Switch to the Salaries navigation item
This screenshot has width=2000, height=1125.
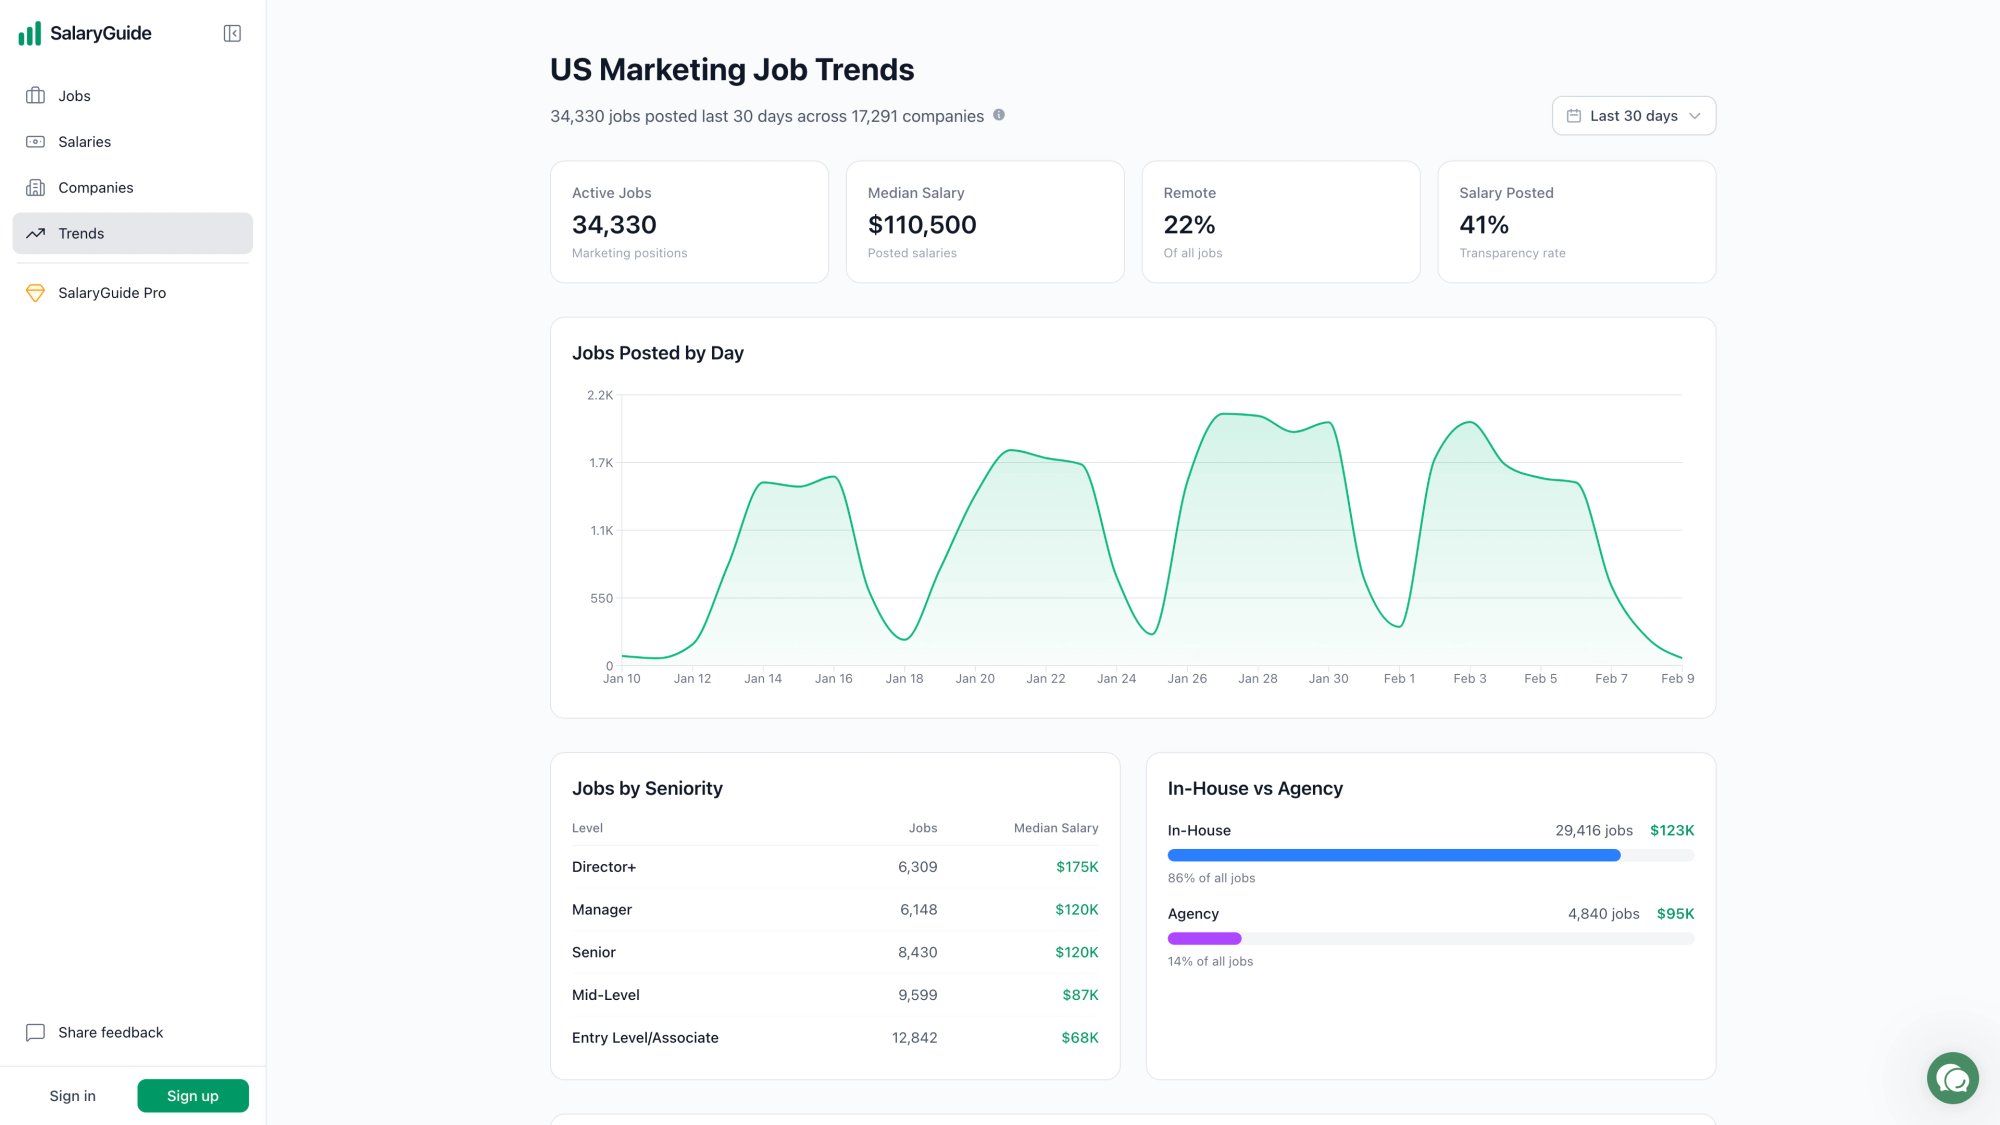click(83, 141)
